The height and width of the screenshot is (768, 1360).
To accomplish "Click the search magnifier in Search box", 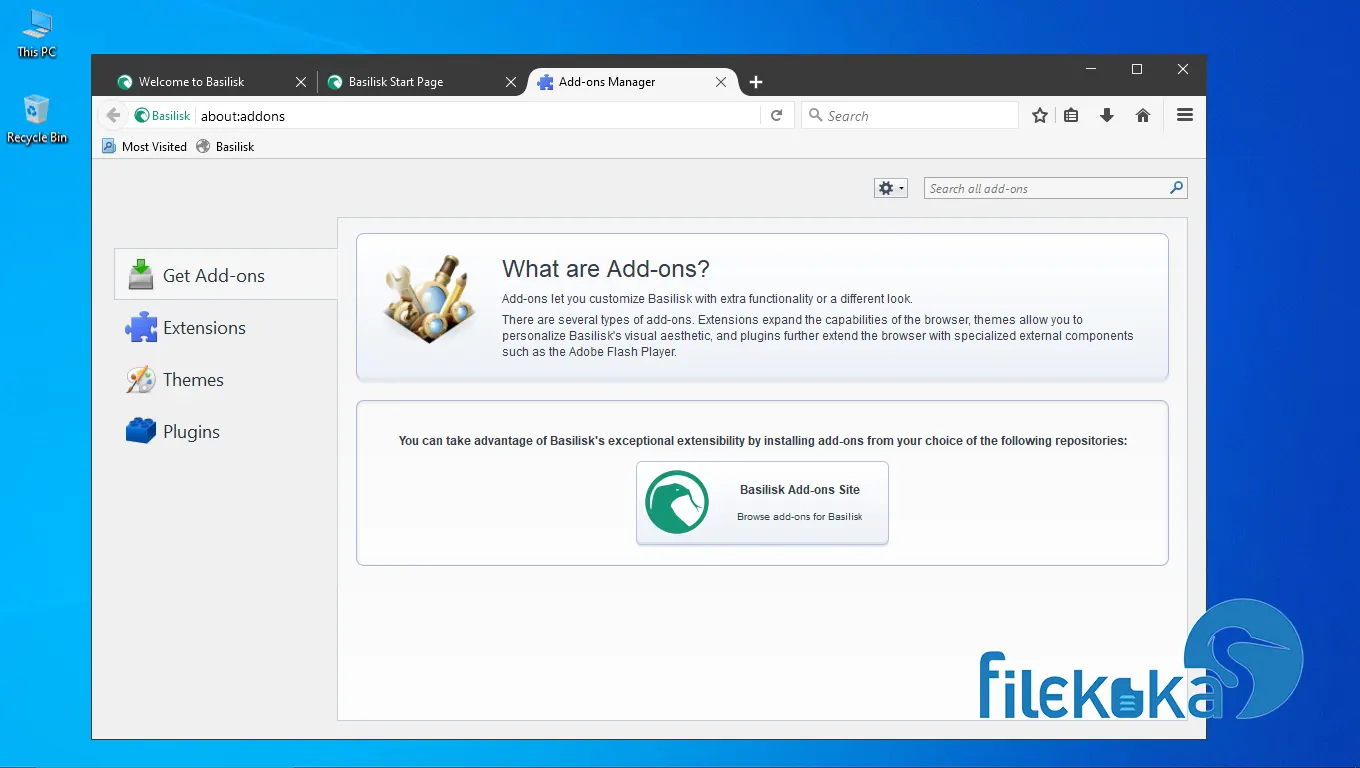I will (815, 116).
